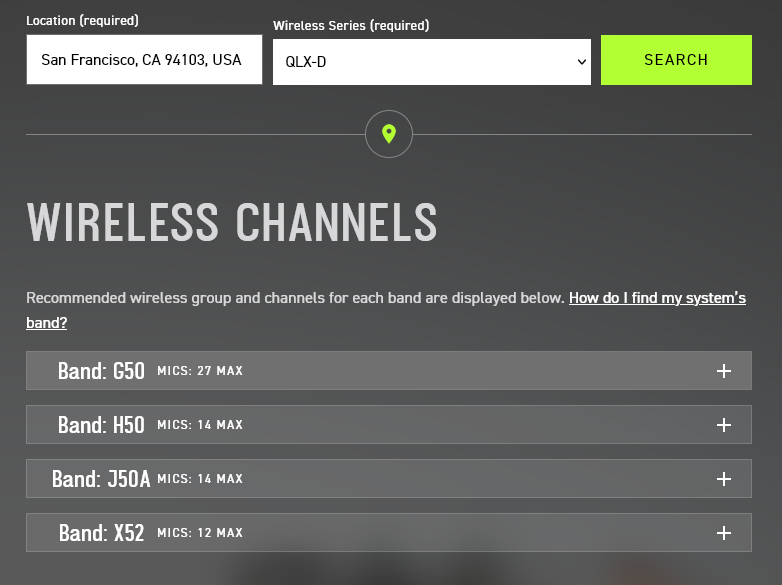Click the San Francisco location input field
Screen dimensions: 782x585
click(x=144, y=60)
